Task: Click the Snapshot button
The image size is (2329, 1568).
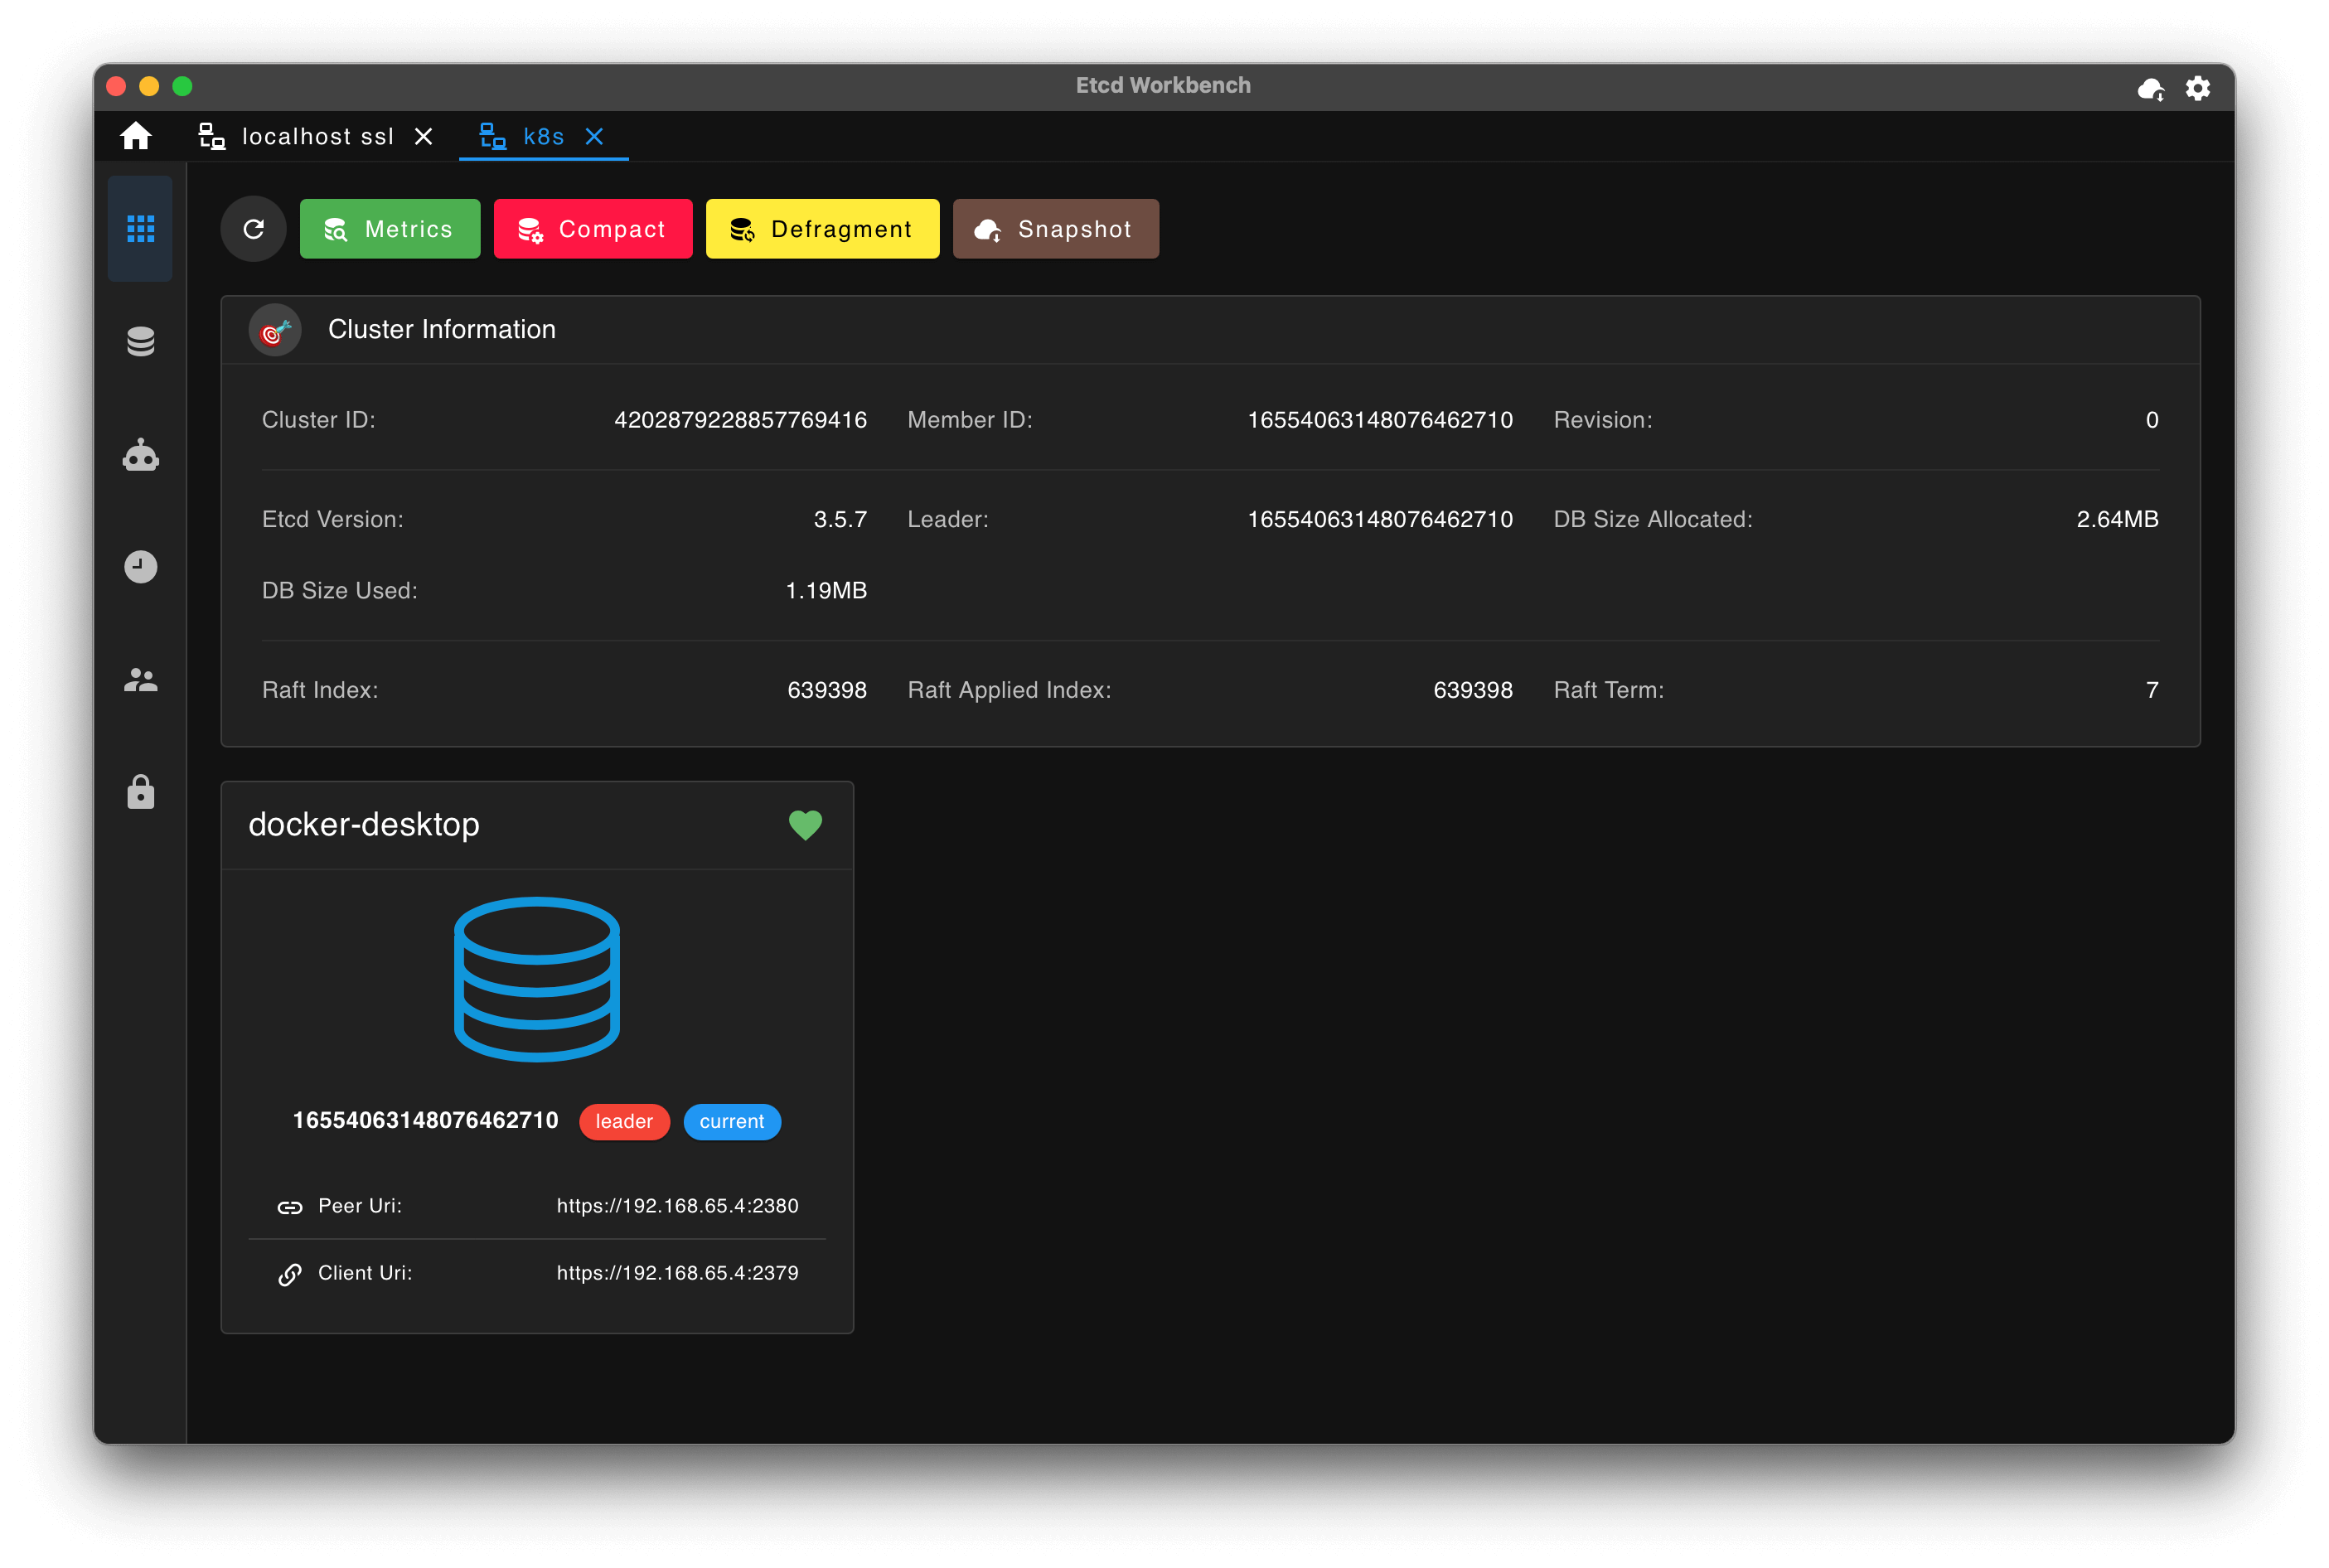Action: 1056,229
